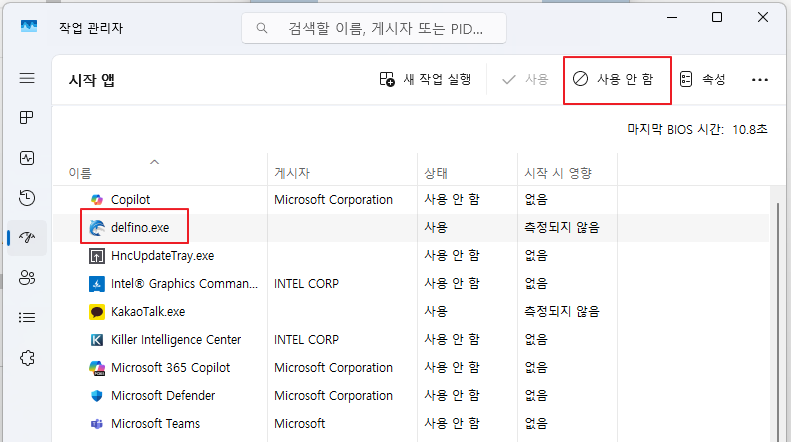
Task: Click the Task Manager app icon
Action: click(29, 26)
